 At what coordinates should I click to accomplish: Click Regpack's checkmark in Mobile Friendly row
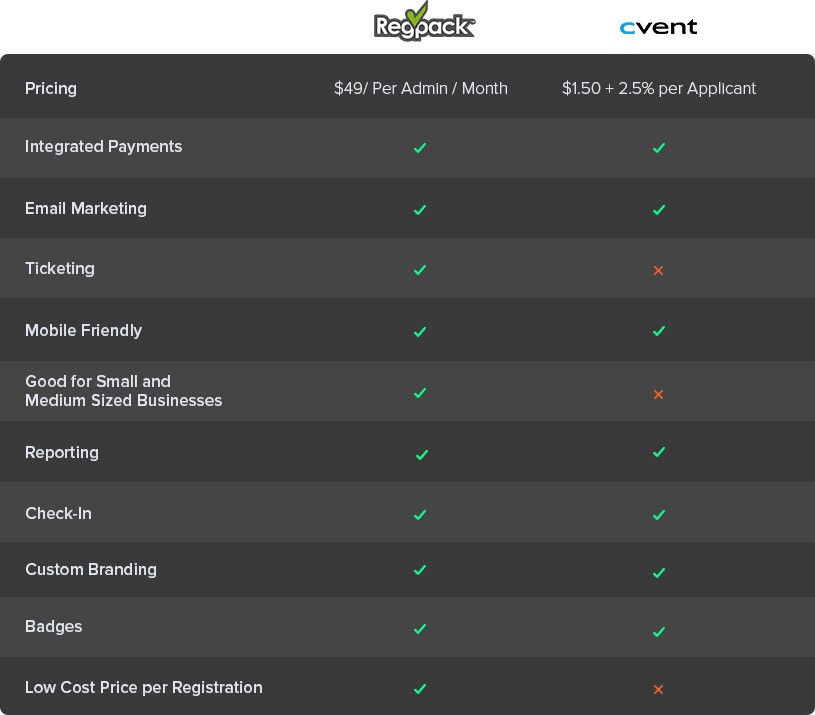420,331
